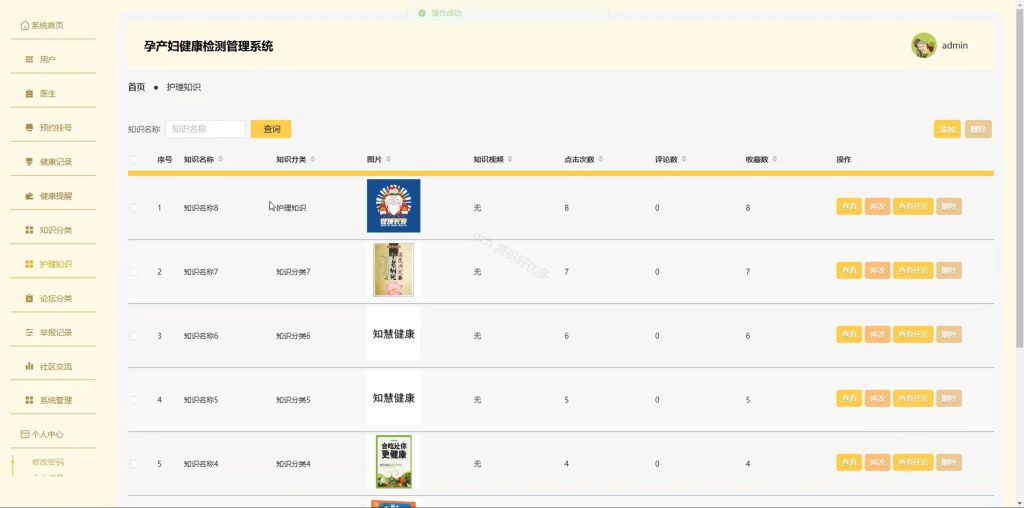The width and height of the screenshot is (1024, 508).
Task: Click 查看评论 for row 知识名称7
Action: click(913, 270)
